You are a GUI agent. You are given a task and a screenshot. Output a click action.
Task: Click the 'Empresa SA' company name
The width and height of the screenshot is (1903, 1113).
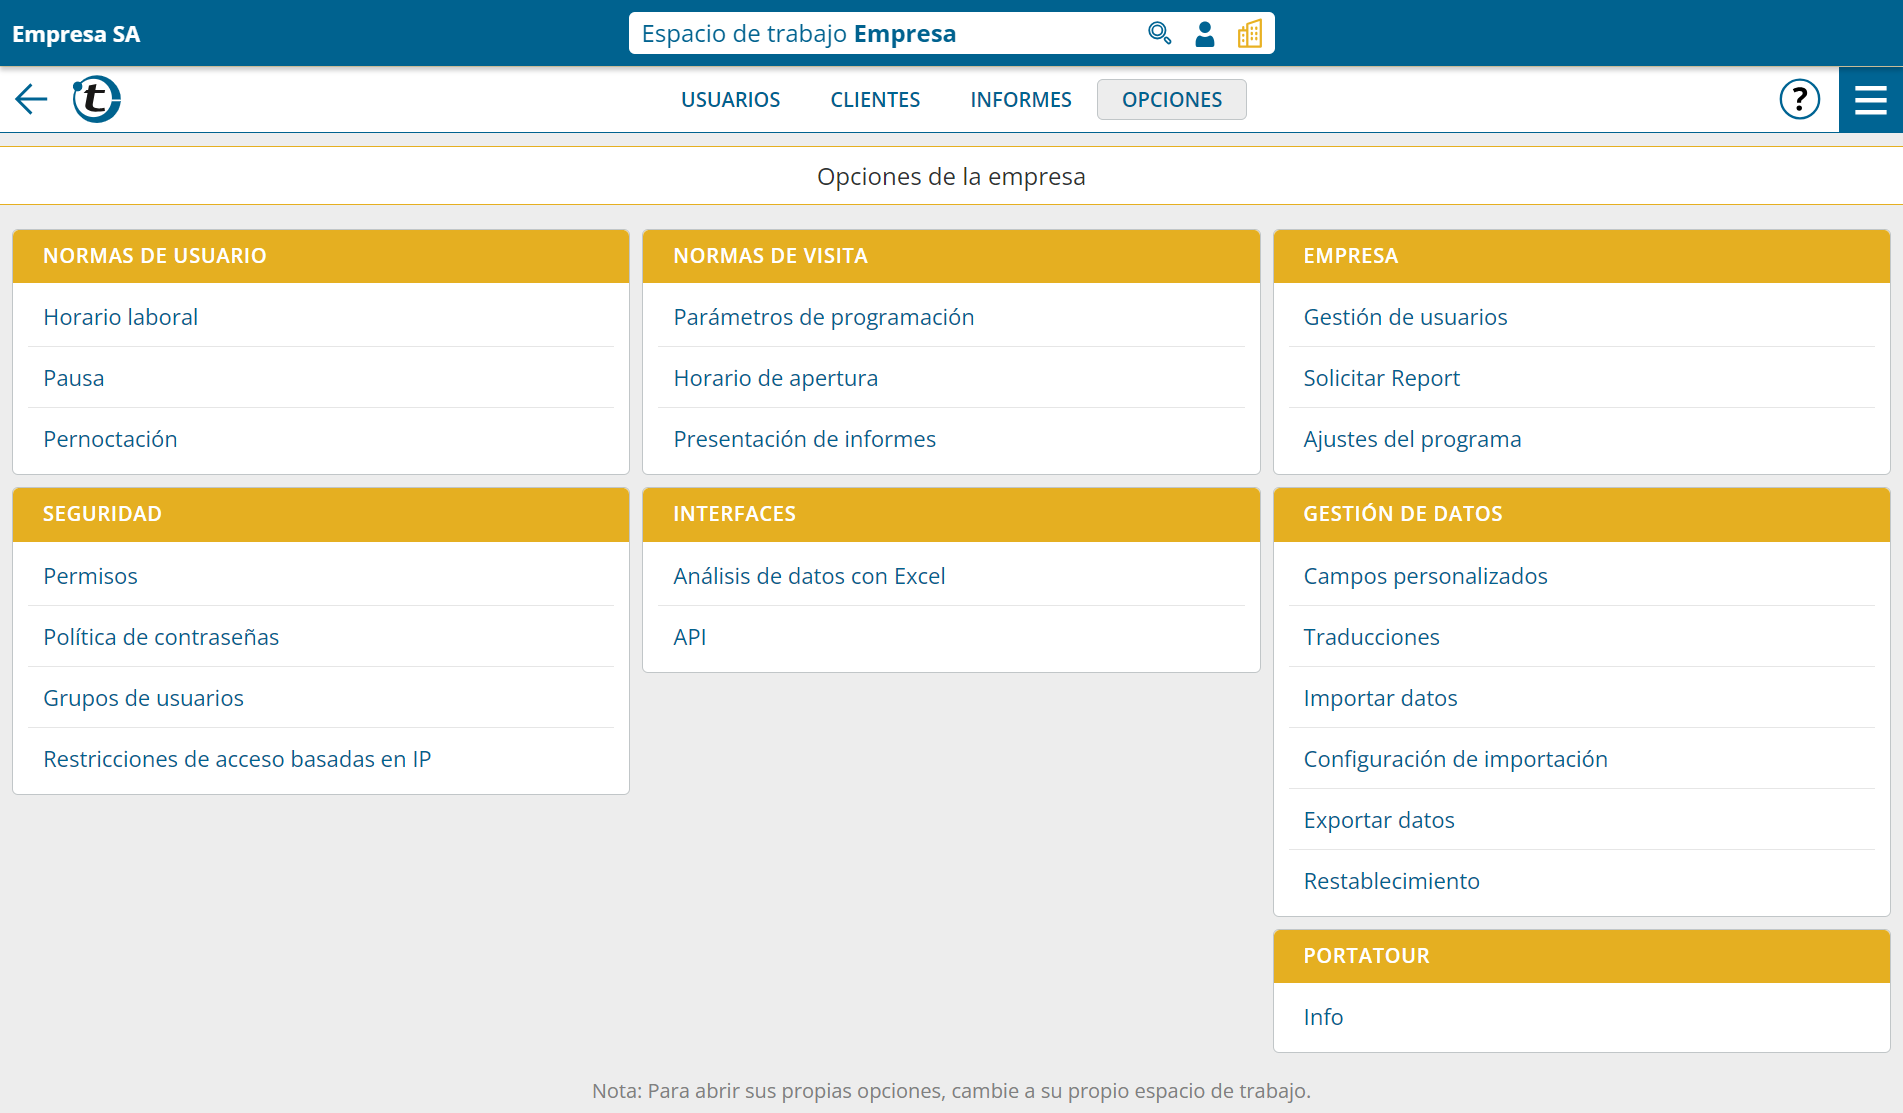[x=76, y=34]
